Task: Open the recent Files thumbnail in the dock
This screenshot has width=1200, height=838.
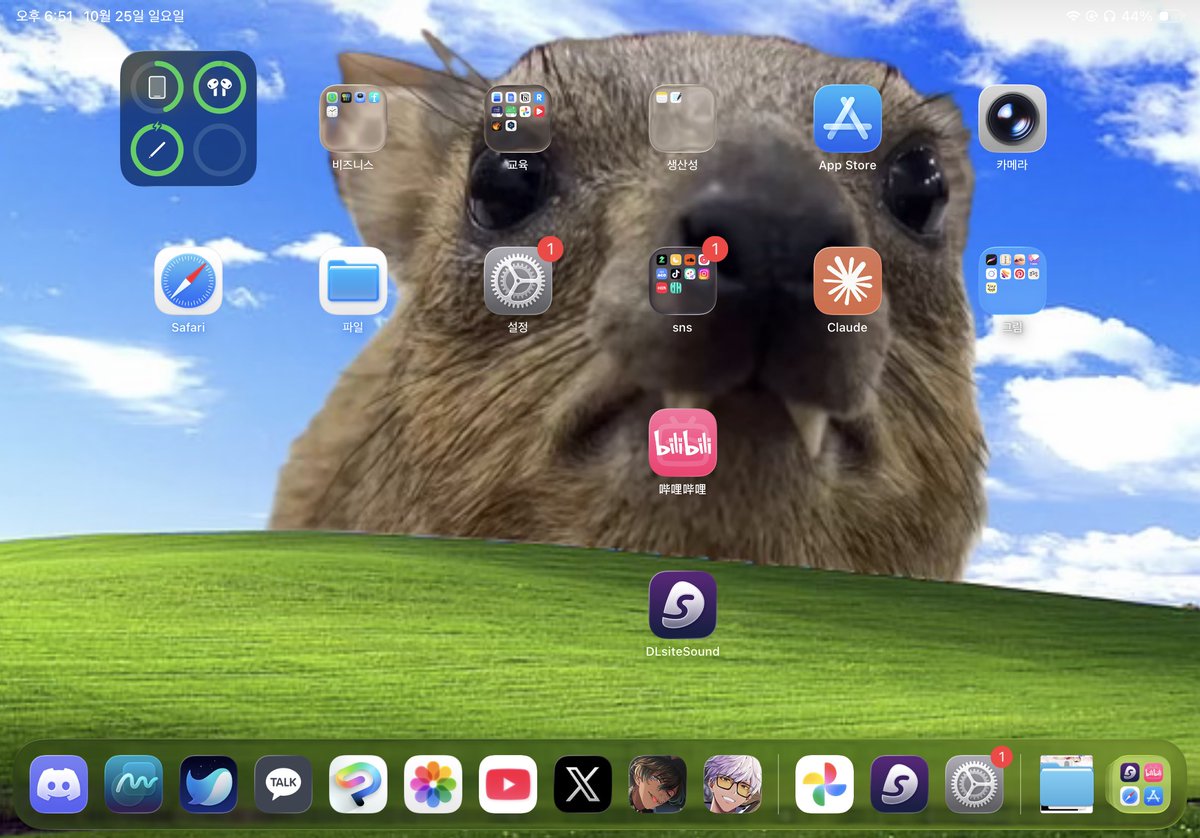Action: [1066, 784]
